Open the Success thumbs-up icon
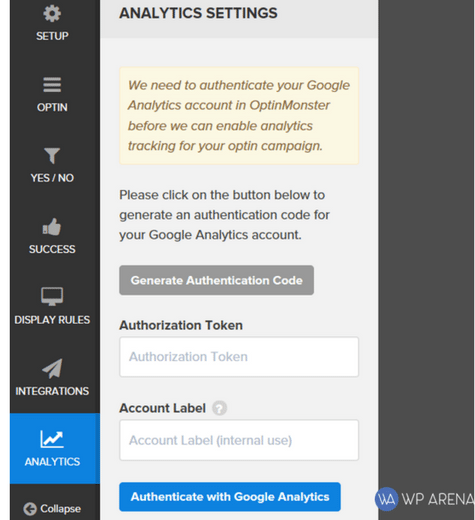The image size is (475, 520). click(x=52, y=227)
